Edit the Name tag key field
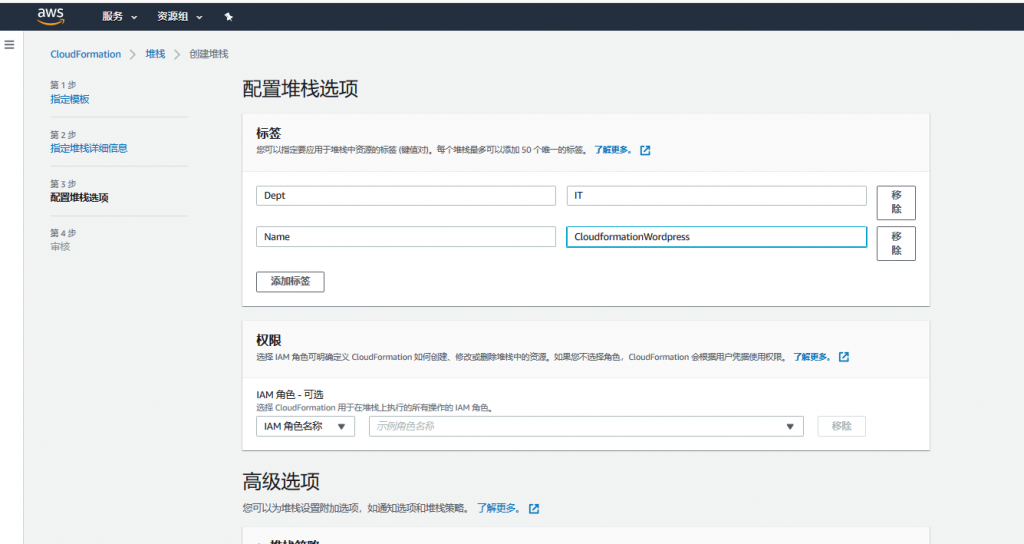This screenshot has height=544, width=1024. tap(406, 236)
